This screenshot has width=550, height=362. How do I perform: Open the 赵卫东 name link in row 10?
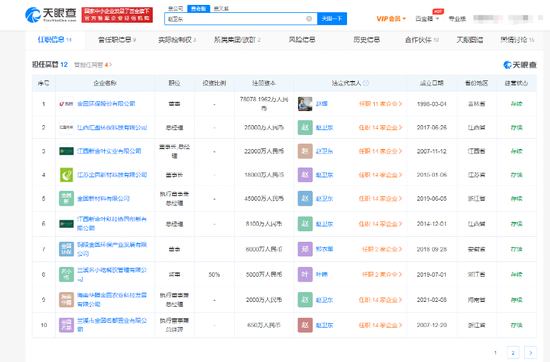click(x=324, y=325)
